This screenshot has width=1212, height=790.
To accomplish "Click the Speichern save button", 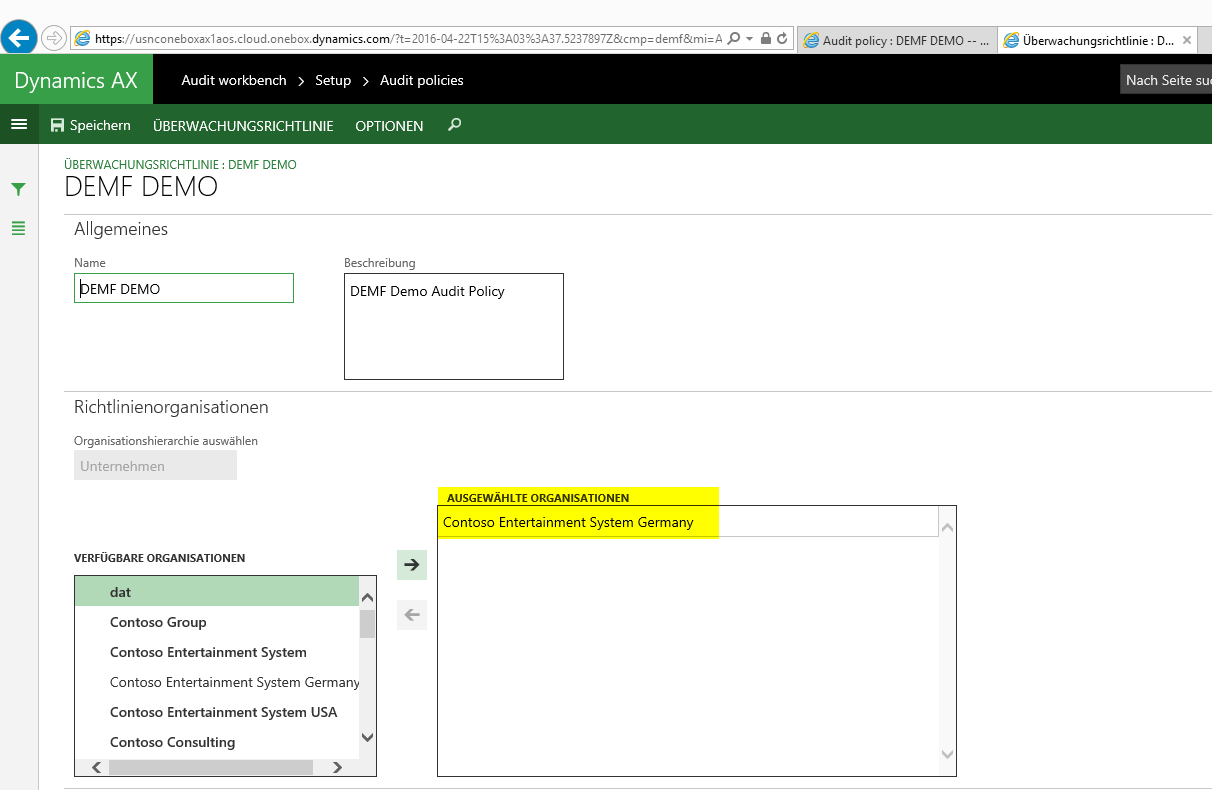I will tap(90, 125).
